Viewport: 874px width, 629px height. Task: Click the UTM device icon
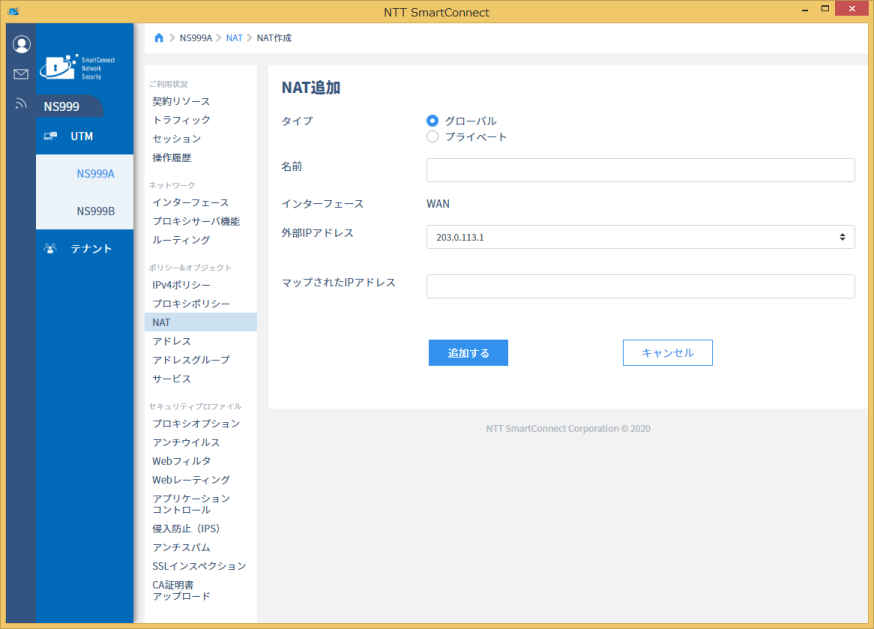click(x=50, y=136)
